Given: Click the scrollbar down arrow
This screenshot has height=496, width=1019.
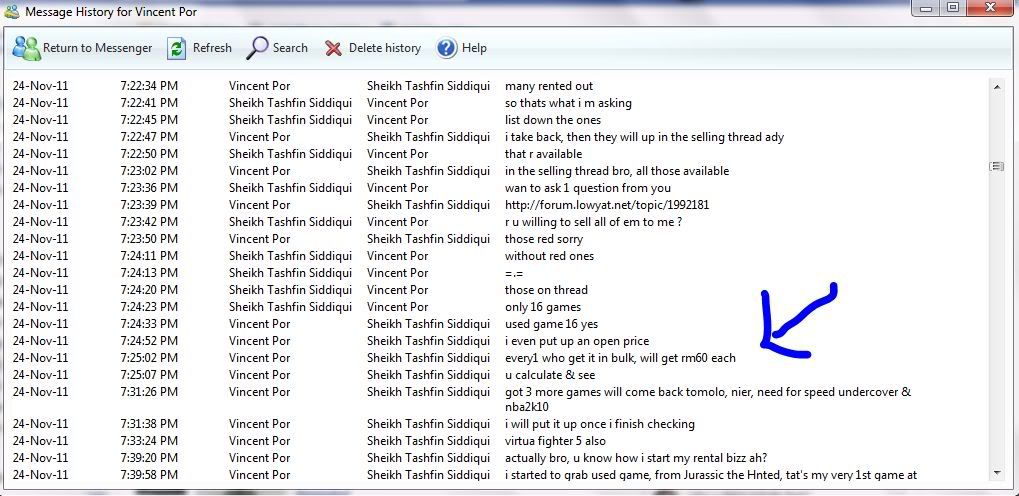Looking at the screenshot, I should click(996, 473).
